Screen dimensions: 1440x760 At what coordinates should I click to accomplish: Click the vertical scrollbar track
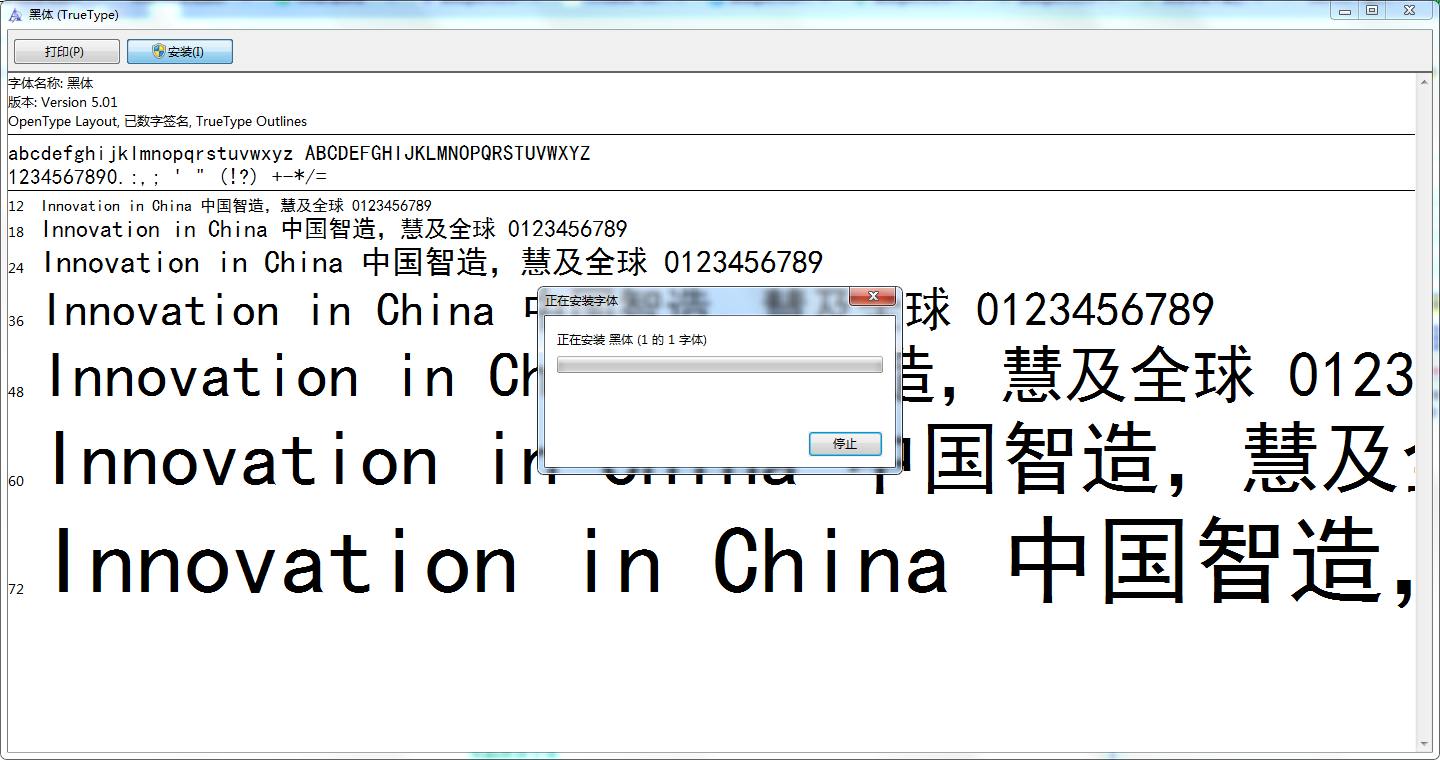click(1424, 400)
